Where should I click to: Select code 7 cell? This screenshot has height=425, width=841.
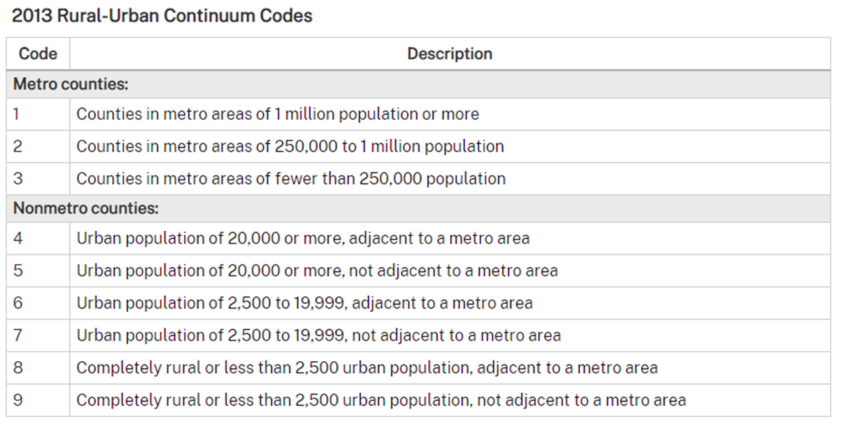(x=38, y=335)
